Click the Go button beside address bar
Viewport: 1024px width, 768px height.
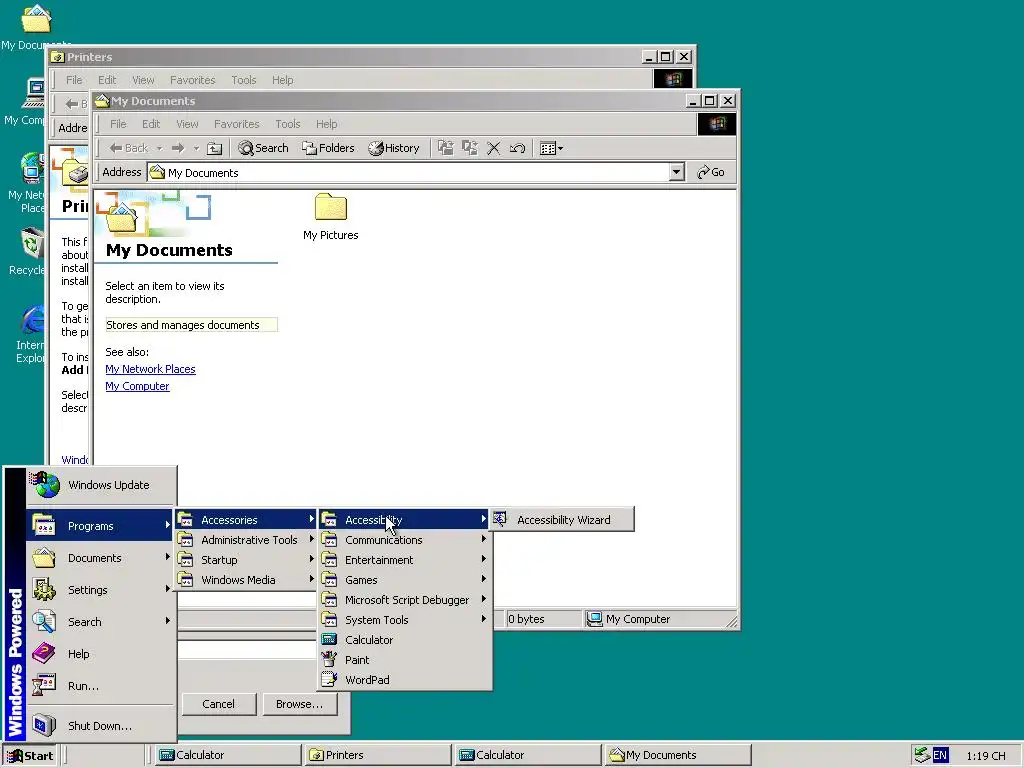[711, 172]
